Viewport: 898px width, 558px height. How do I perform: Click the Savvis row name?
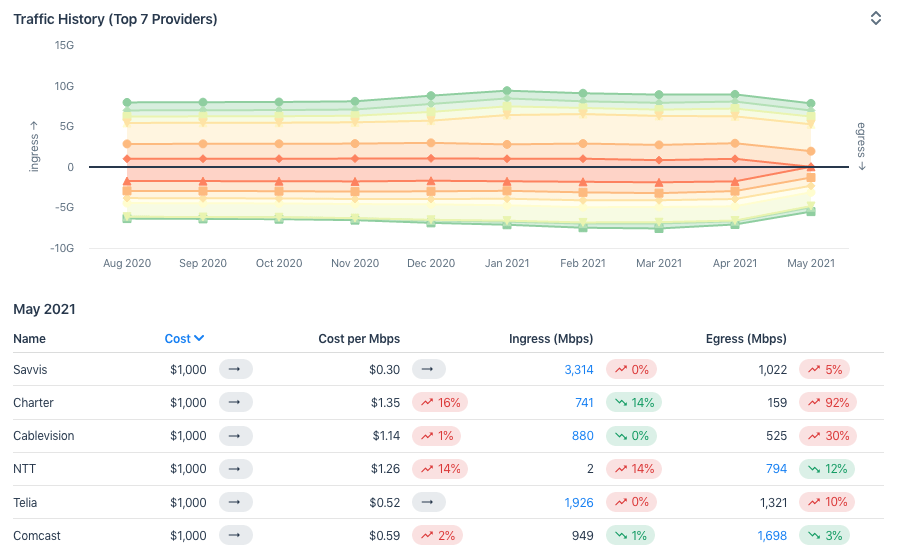30,370
